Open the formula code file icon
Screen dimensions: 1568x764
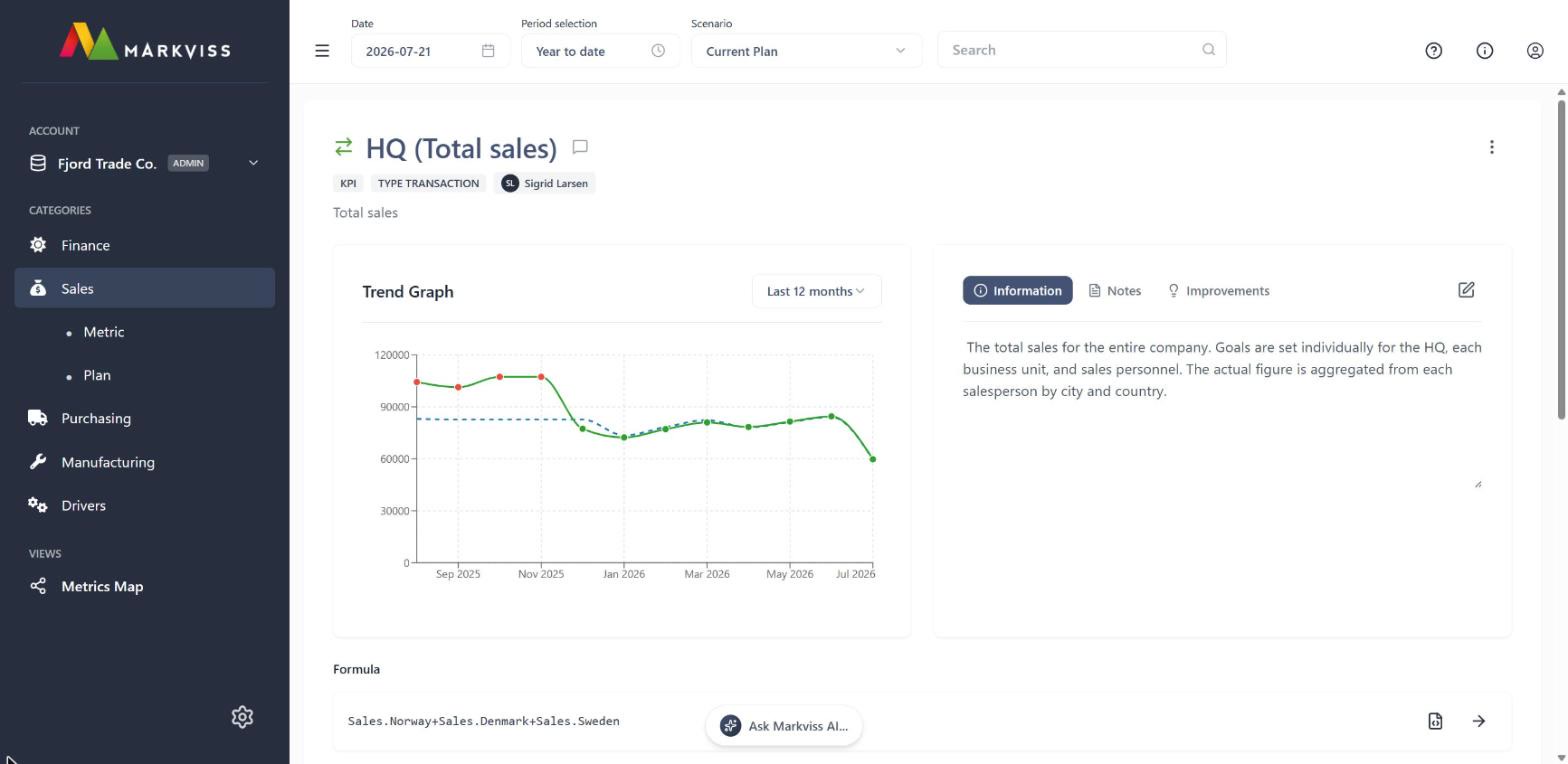click(1435, 721)
